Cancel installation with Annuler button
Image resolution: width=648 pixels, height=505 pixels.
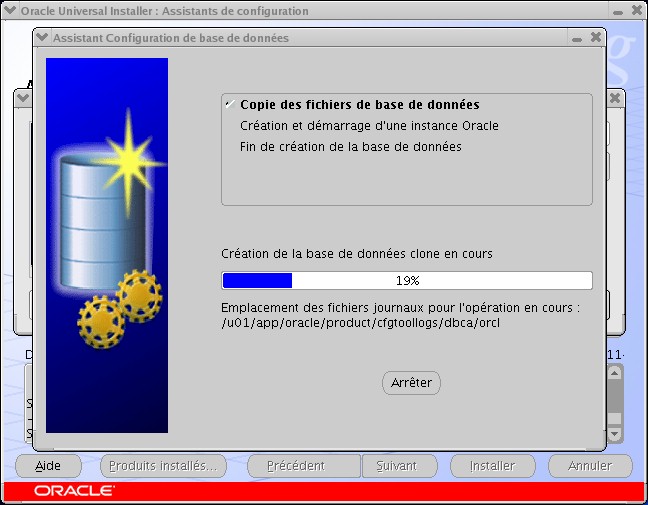pyautogui.click(x=590, y=466)
